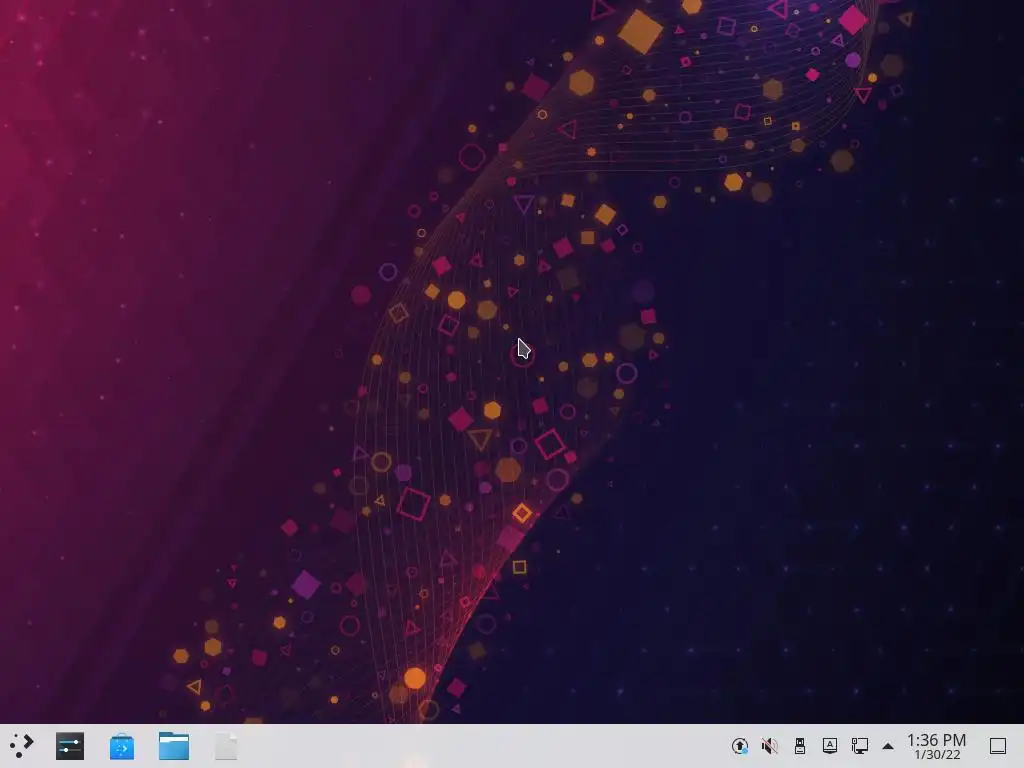Click the Show Desktop button
This screenshot has width=1024, height=768.
(x=998, y=746)
